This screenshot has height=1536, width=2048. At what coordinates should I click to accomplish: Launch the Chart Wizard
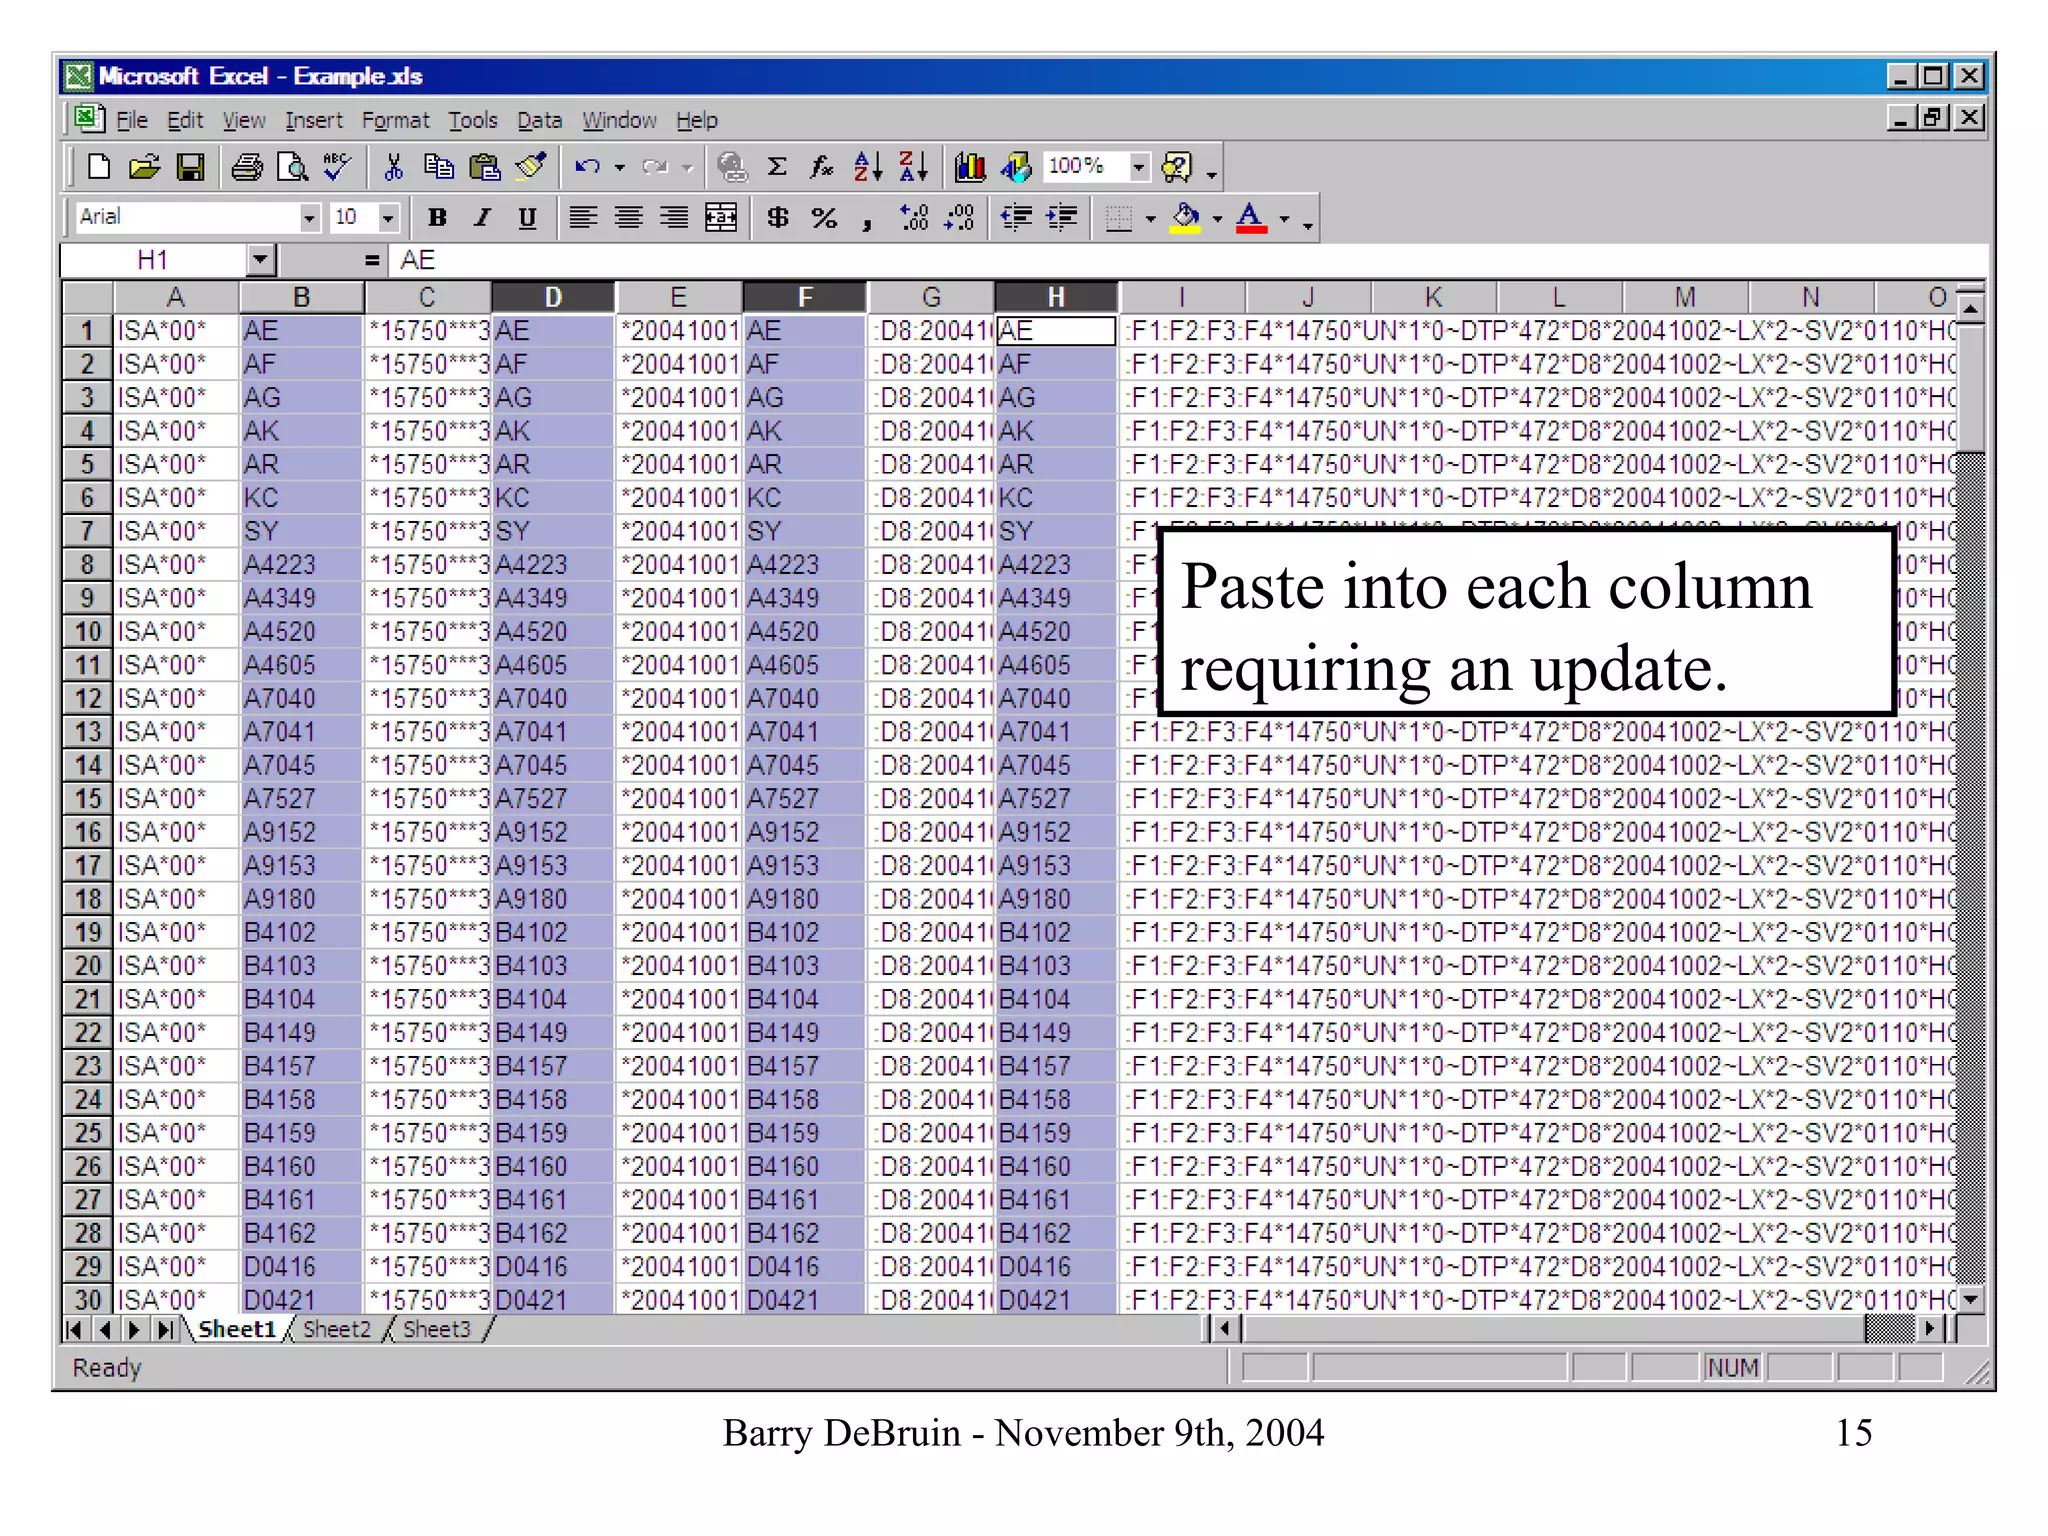[x=970, y=167]
